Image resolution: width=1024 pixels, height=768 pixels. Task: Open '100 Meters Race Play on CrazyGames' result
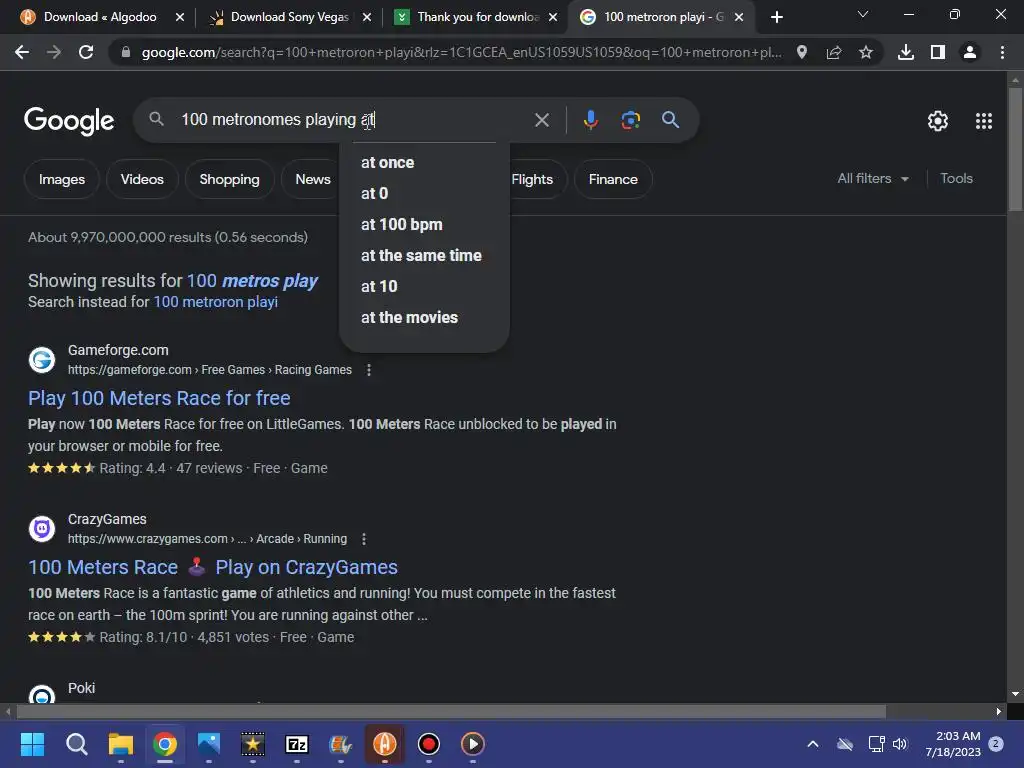tap(213, 567)
